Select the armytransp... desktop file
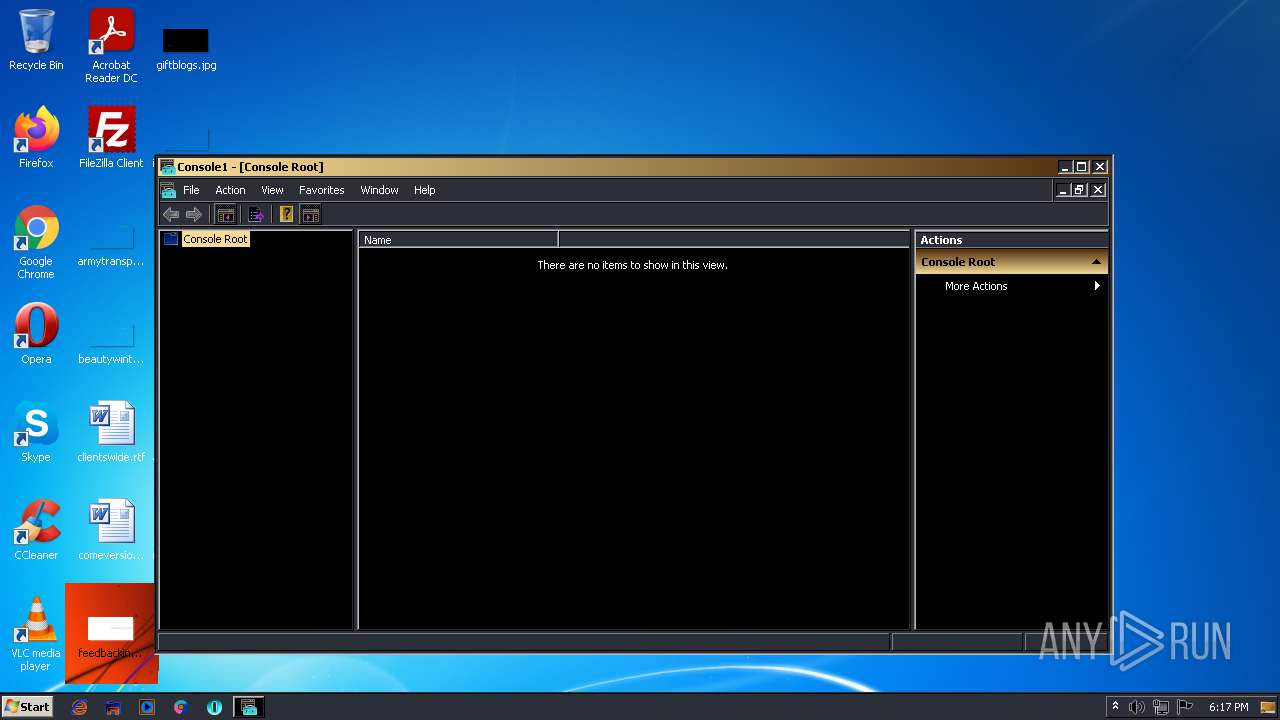The image size is (1280, 720). (111, 246)
